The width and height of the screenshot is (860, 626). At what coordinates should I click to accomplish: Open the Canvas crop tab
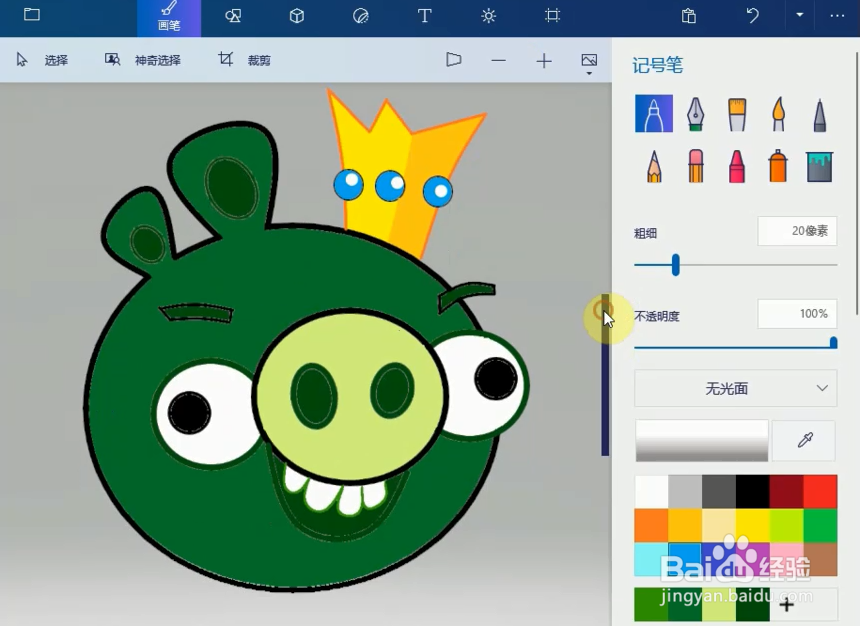[x=552, y=15]
